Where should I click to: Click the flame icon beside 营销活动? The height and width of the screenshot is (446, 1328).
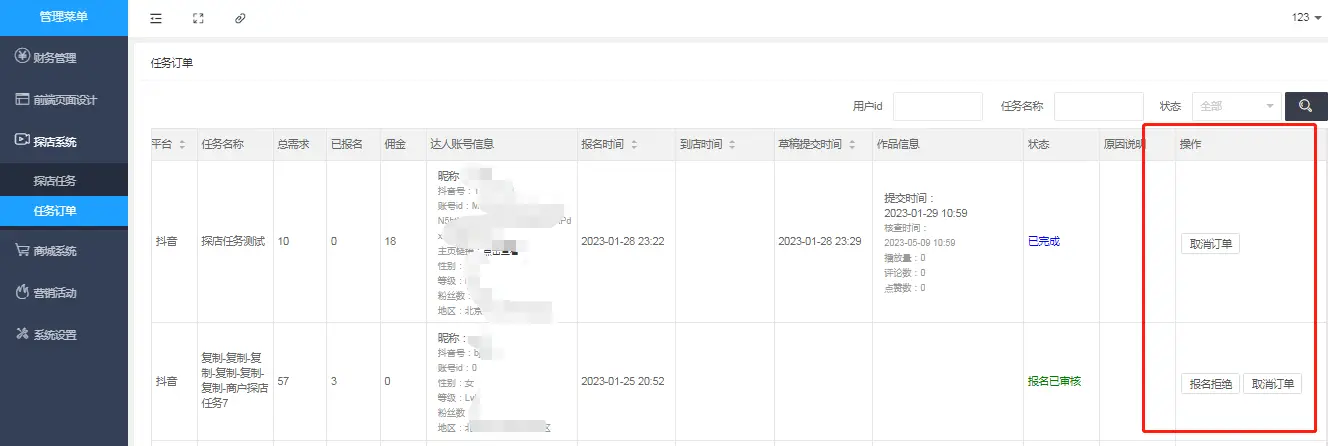pyautogui.click(x=22, y=293)
